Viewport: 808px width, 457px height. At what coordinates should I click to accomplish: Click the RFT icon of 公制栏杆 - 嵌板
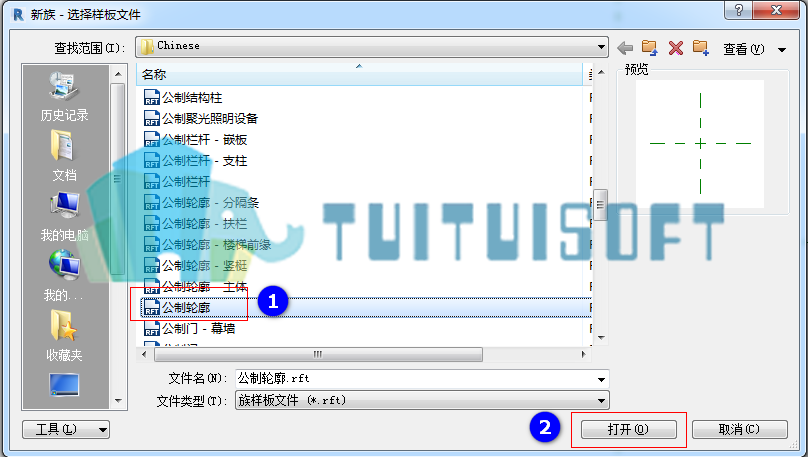tap(152, 140)
